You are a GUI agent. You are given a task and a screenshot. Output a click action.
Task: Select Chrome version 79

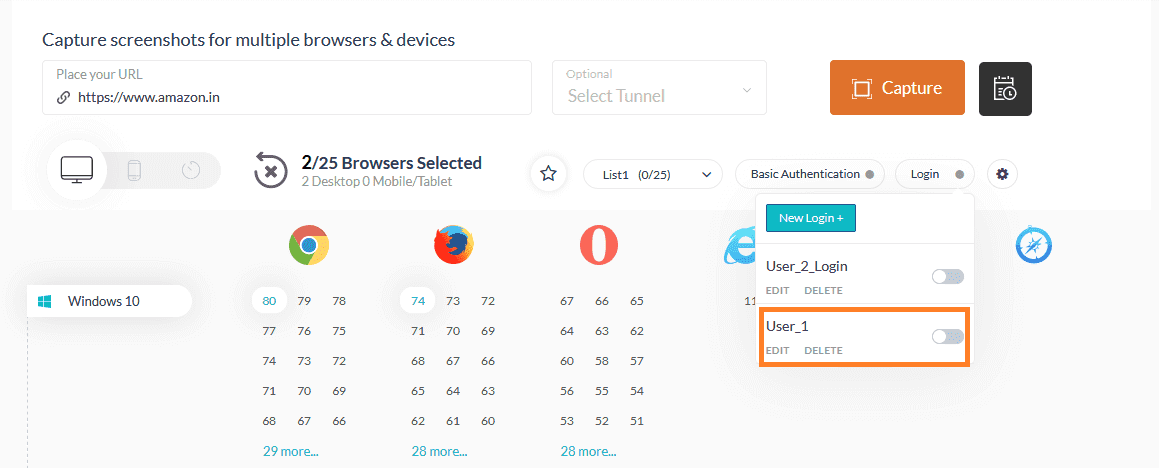pyautogui.click(x=304, y=301)
